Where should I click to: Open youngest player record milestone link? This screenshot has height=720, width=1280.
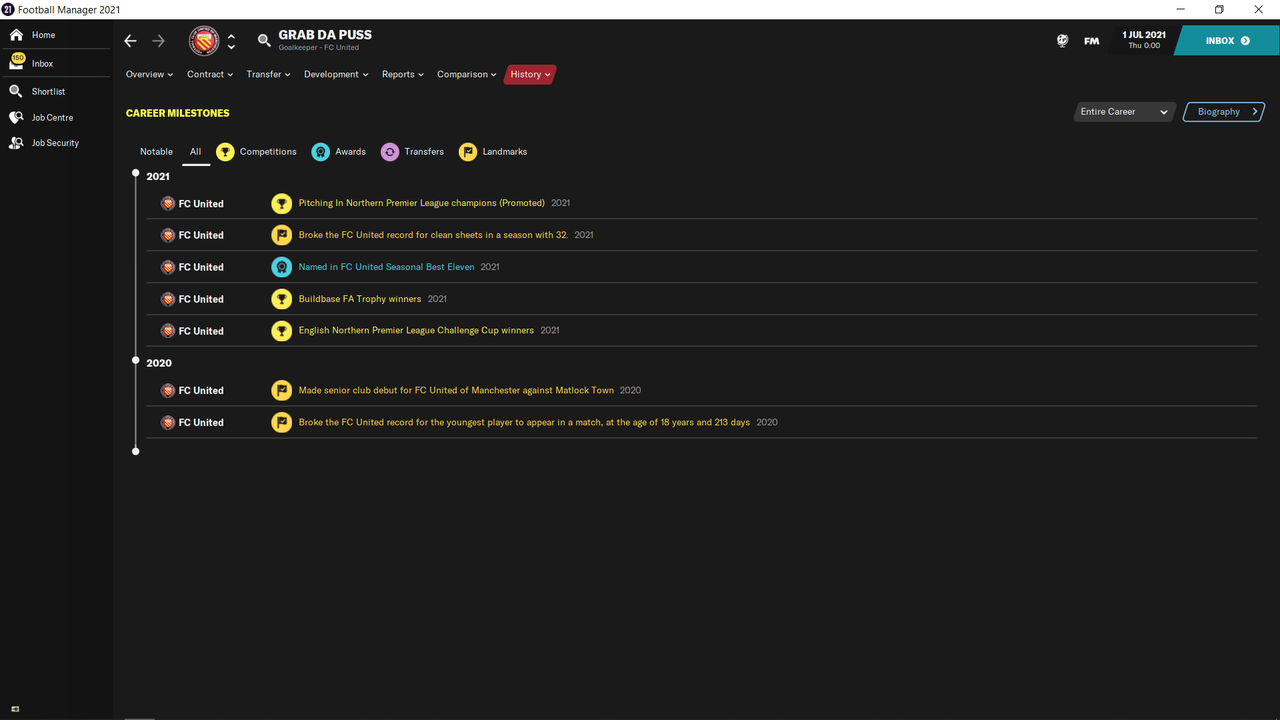pyautogui.click(x=524, y=422)
